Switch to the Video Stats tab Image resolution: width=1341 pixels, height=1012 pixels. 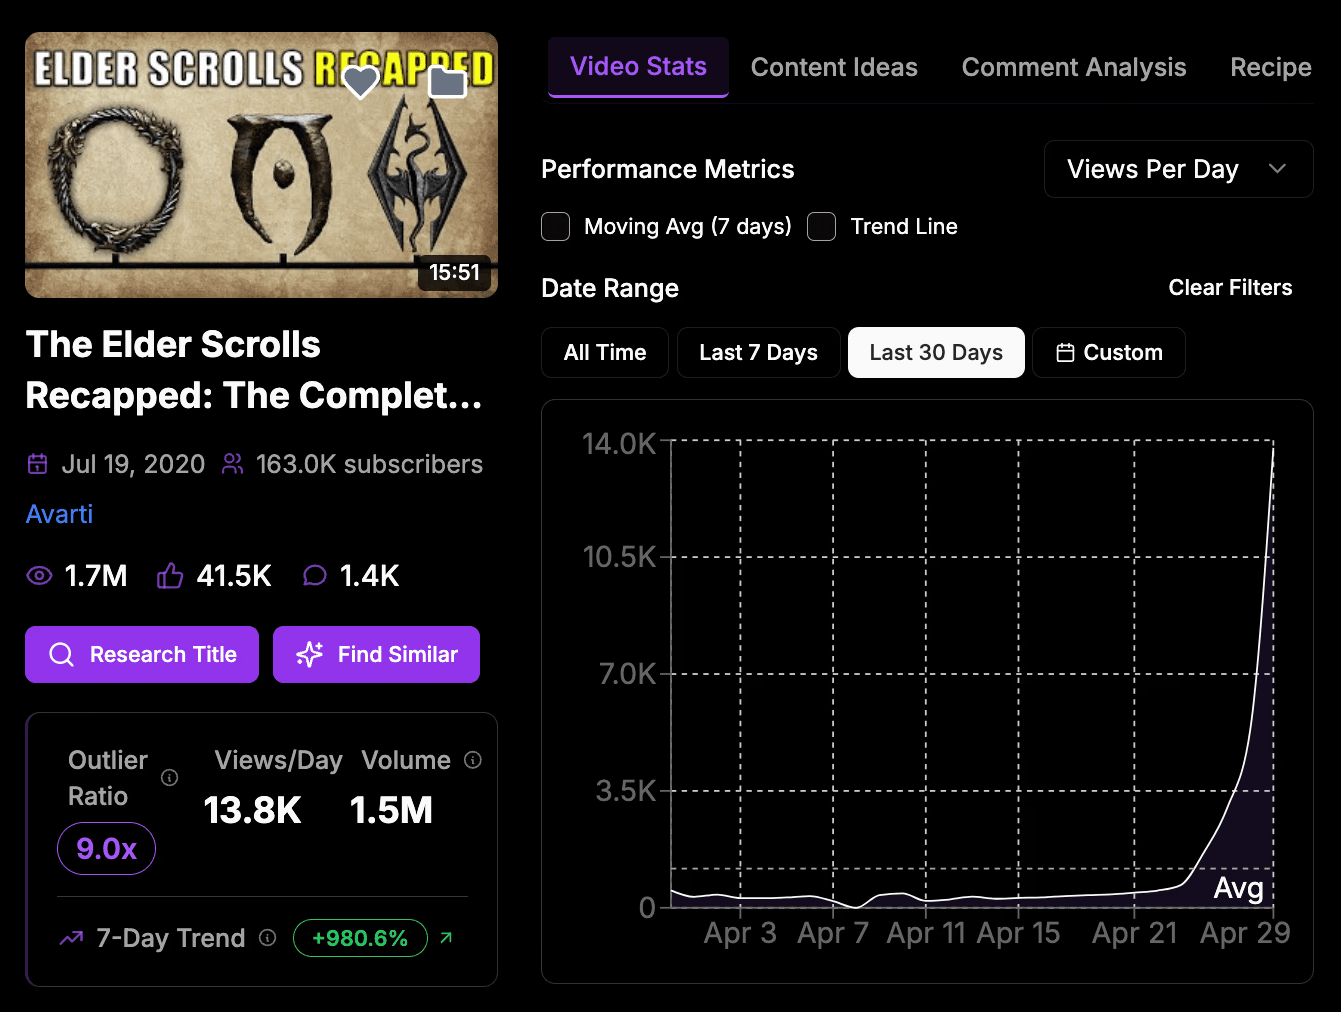638,67
